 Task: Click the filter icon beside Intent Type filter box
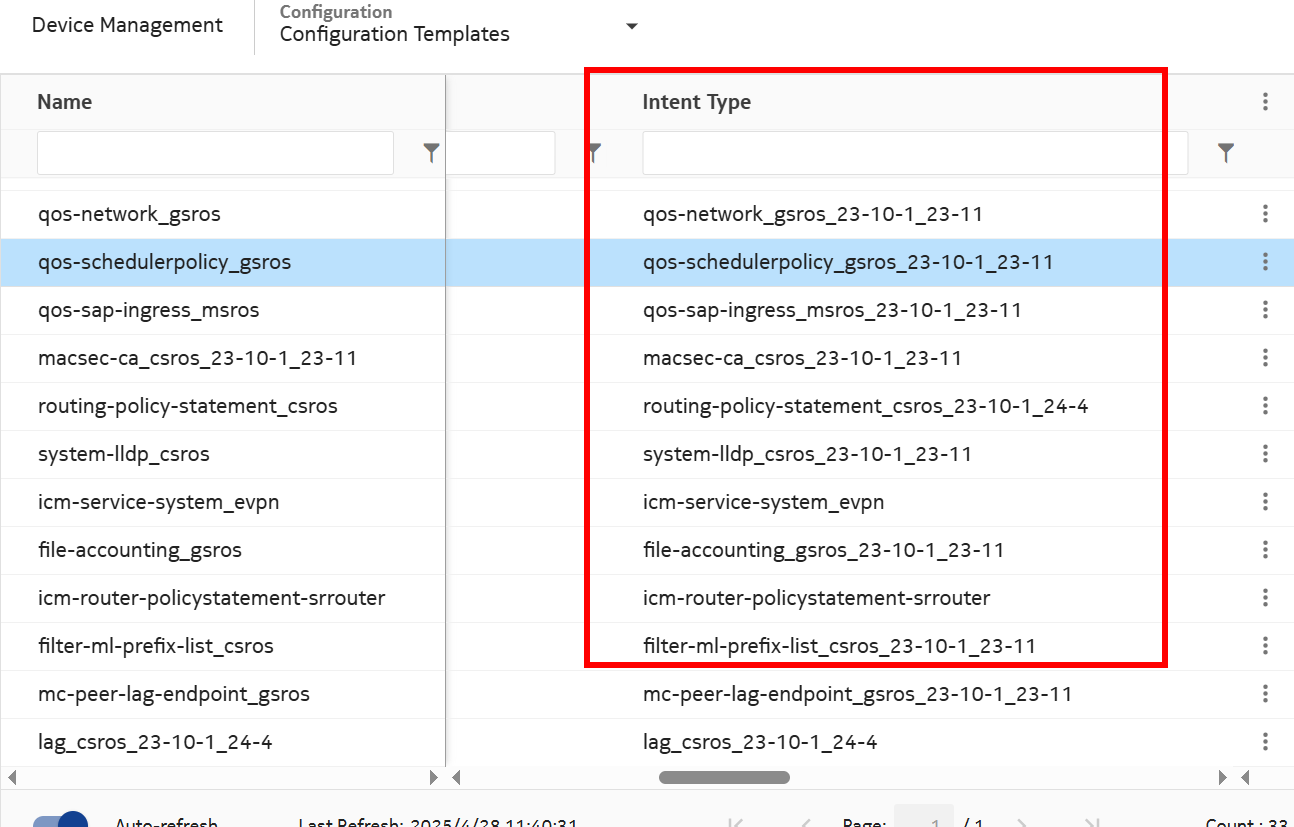pyautogui.click(x=1225, y=153)
